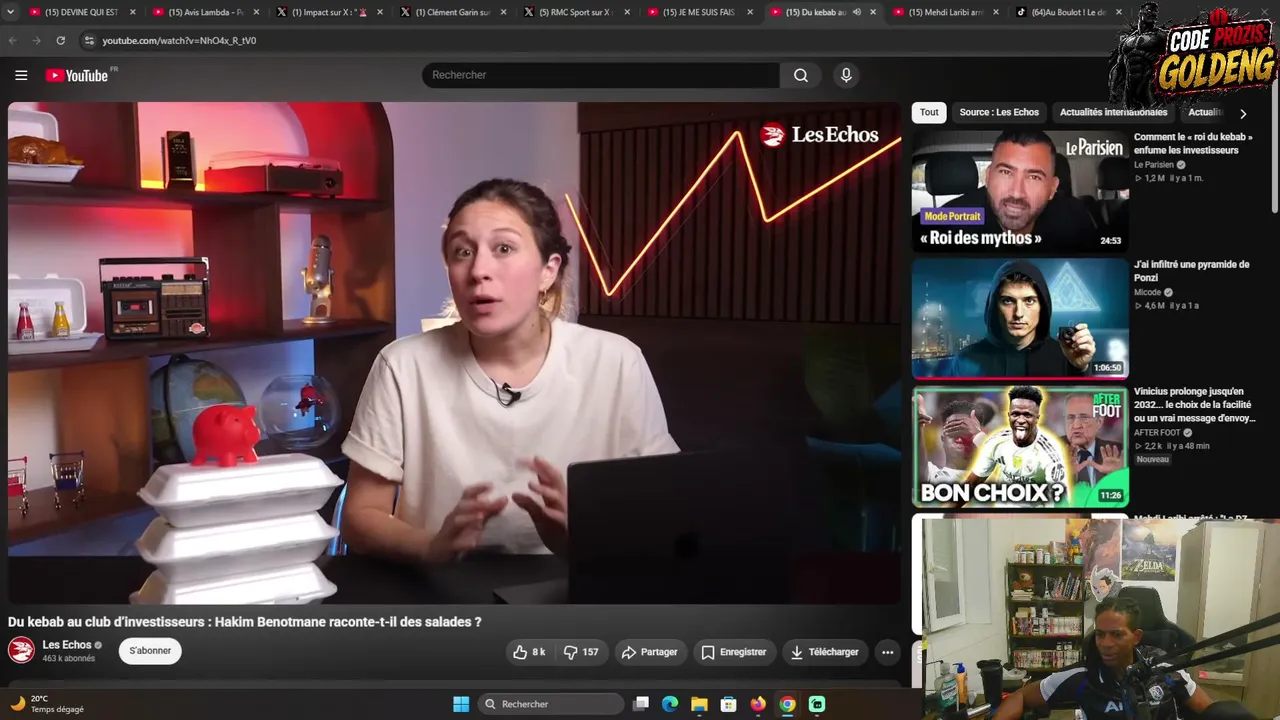The image size is (1280, 720).
Task: Focus the YouTube Rechercher search field
Action: tap(601, 75)
